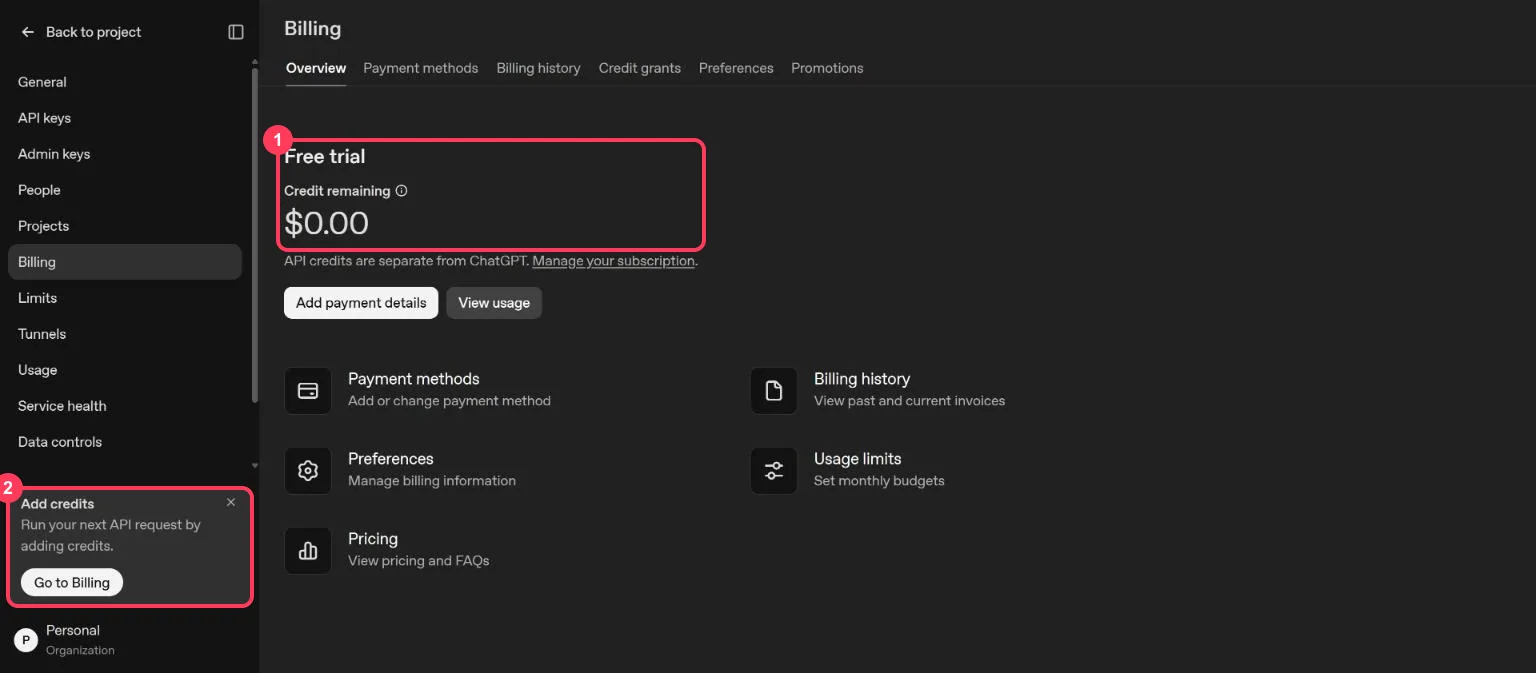Image resolution: width=1536 pixels, height=673 pixels.
Task: Click the Pricing bar chart icon
Action: 308,551
